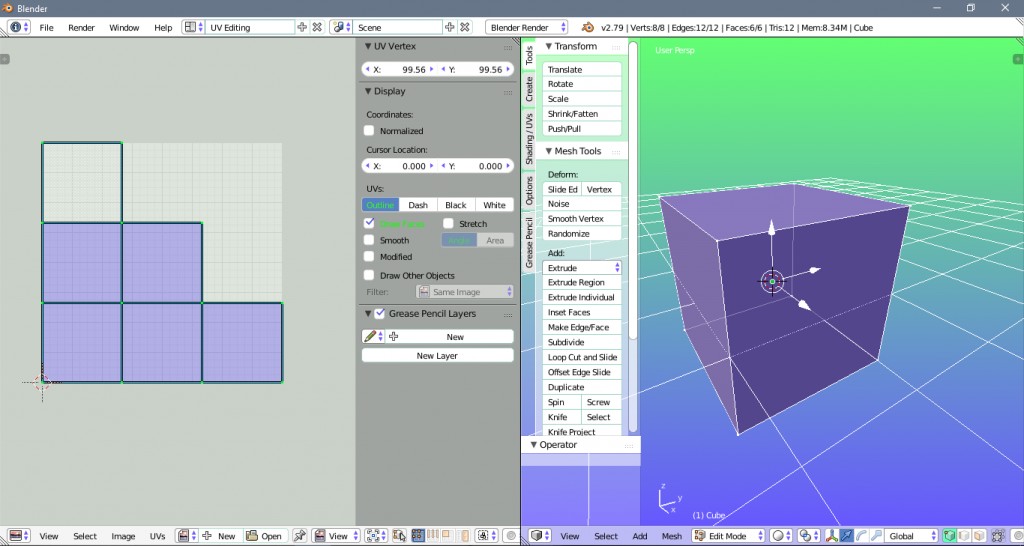Click the UV vertex select mode icon
Image resolution: width=1024 pixels, height=546 pixels.
pos(418,536)
